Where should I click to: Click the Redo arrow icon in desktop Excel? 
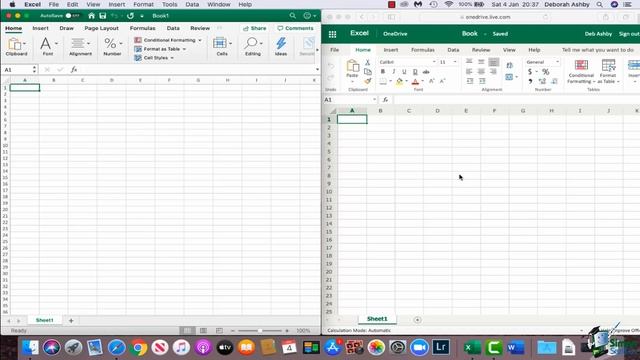pos(130,16)
